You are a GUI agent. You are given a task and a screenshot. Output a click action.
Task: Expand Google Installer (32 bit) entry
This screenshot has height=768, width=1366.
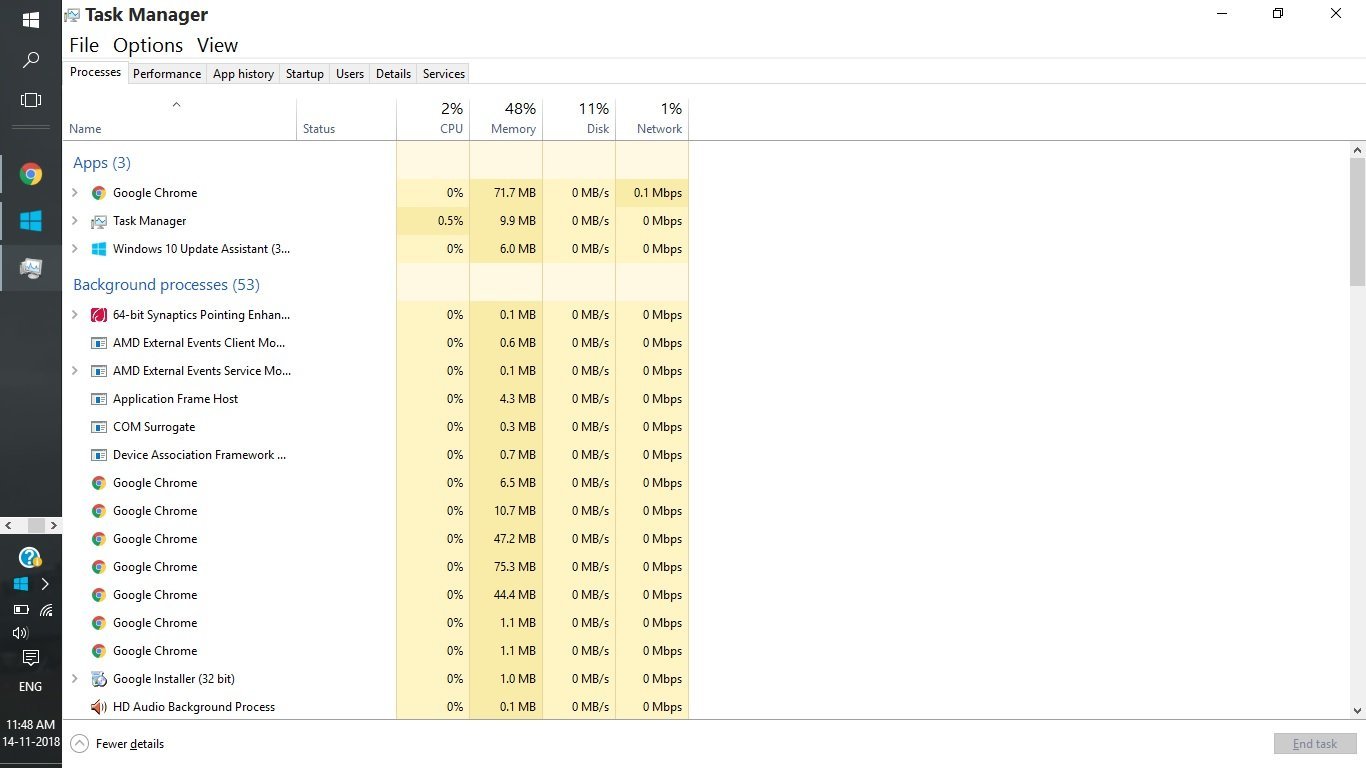pyautogui.click(x=75, y=679)
